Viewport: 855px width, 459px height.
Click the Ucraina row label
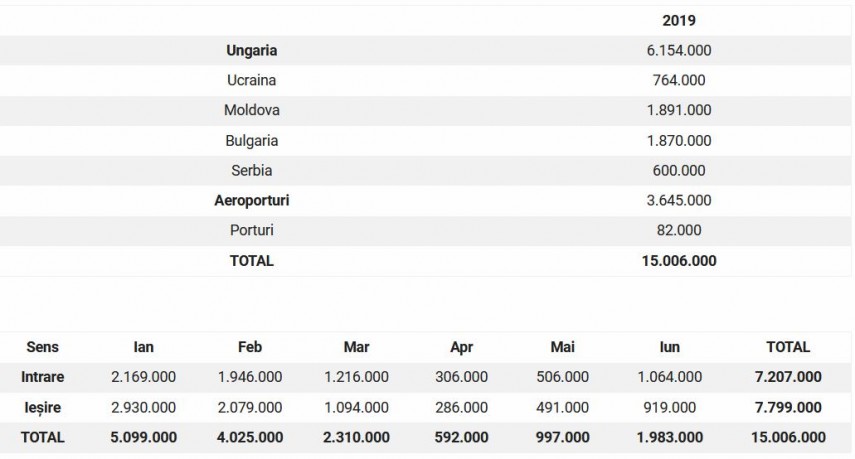[x=251, y=80]
